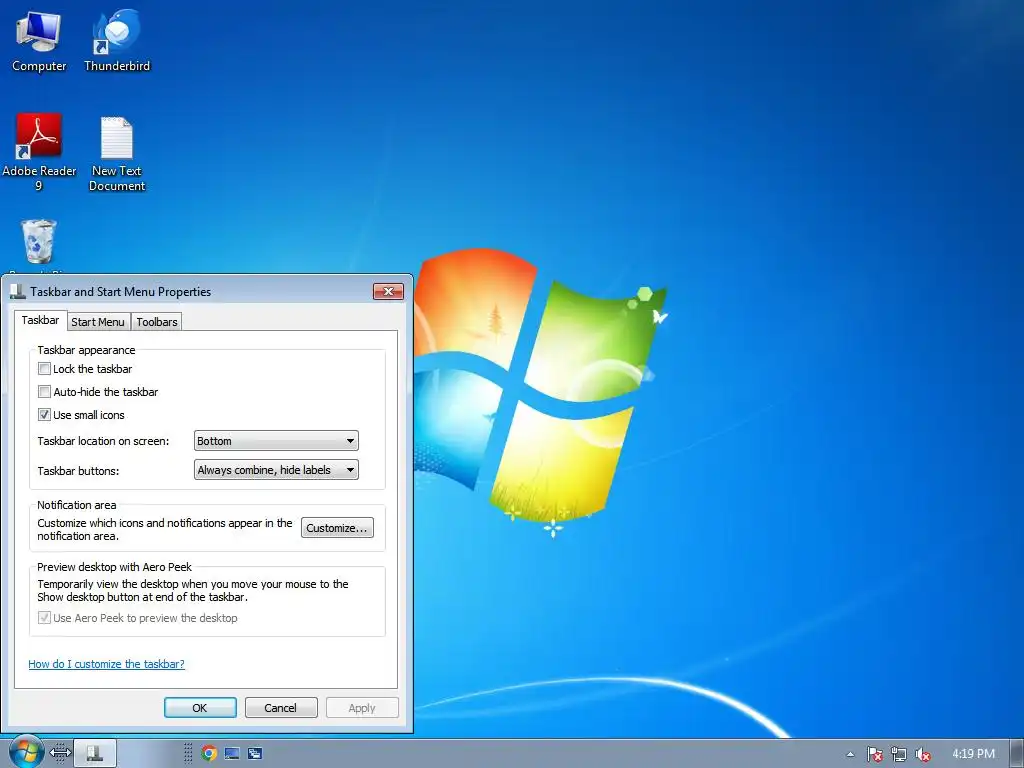Image resolution: width=1024 pixels, height=768 pixels.
Task: Confirm with the OK button
Action: click(x=200, y=708)
